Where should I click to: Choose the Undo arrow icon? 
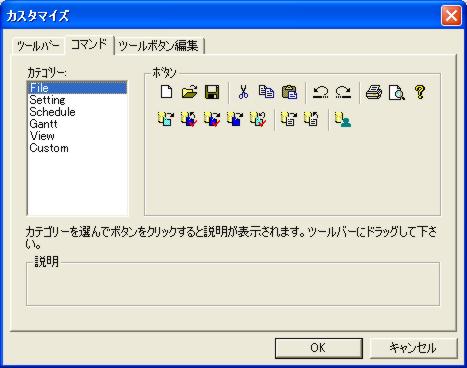click(x=320, y=92)
